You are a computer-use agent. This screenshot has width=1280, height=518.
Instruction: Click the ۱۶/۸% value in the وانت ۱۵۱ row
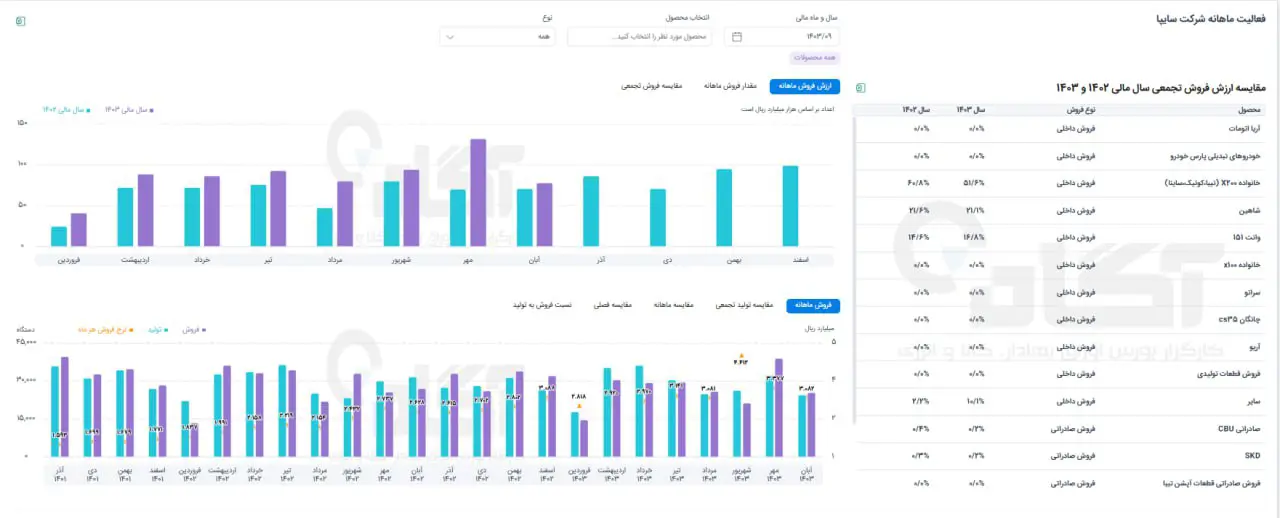pos(975,238)
